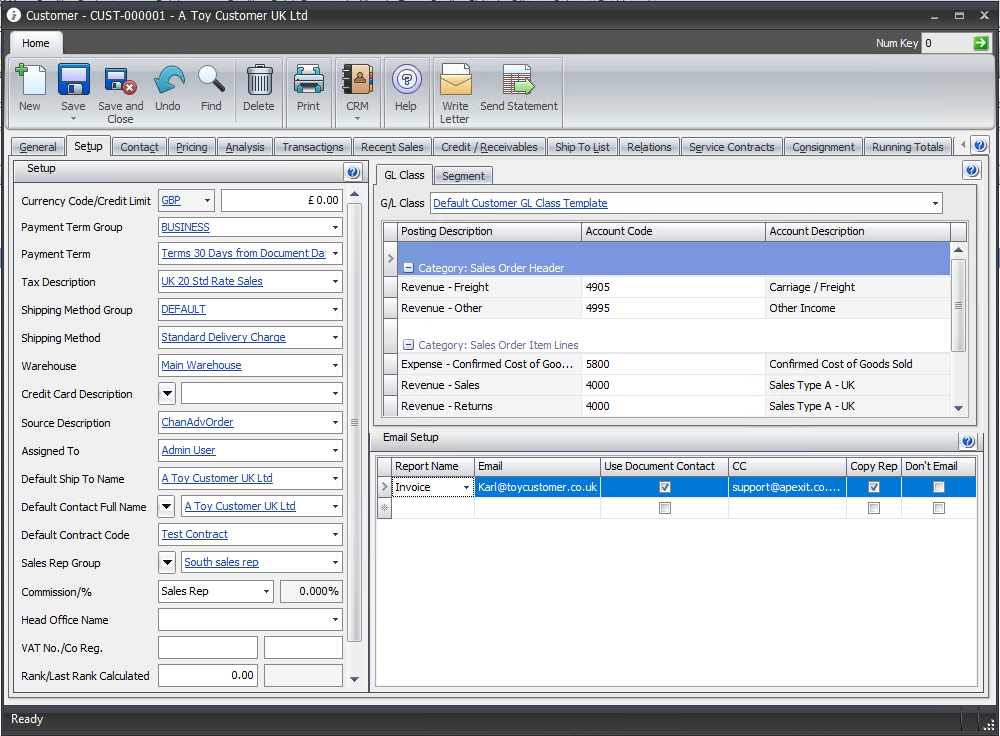The width and height of the screenshot is (1000, 736).
Task: Follow the Main Warehouse link
Action: (201, 366)
